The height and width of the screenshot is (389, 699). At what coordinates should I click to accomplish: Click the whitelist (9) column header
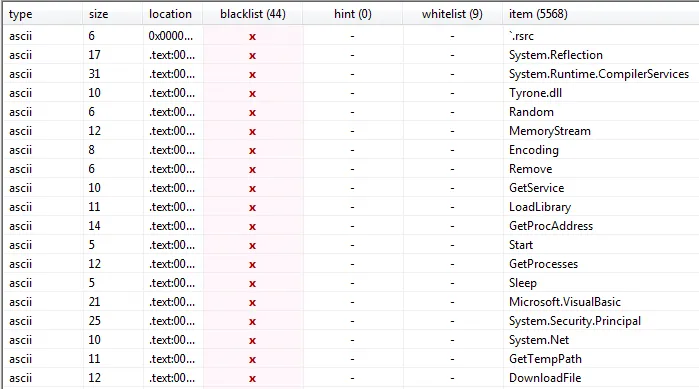(452, 14)
